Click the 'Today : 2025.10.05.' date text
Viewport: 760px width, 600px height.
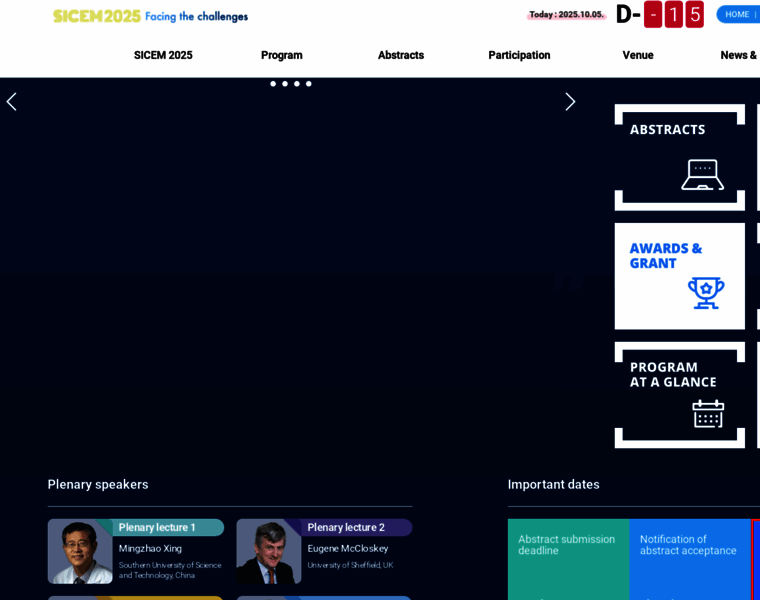coord(567,15)
